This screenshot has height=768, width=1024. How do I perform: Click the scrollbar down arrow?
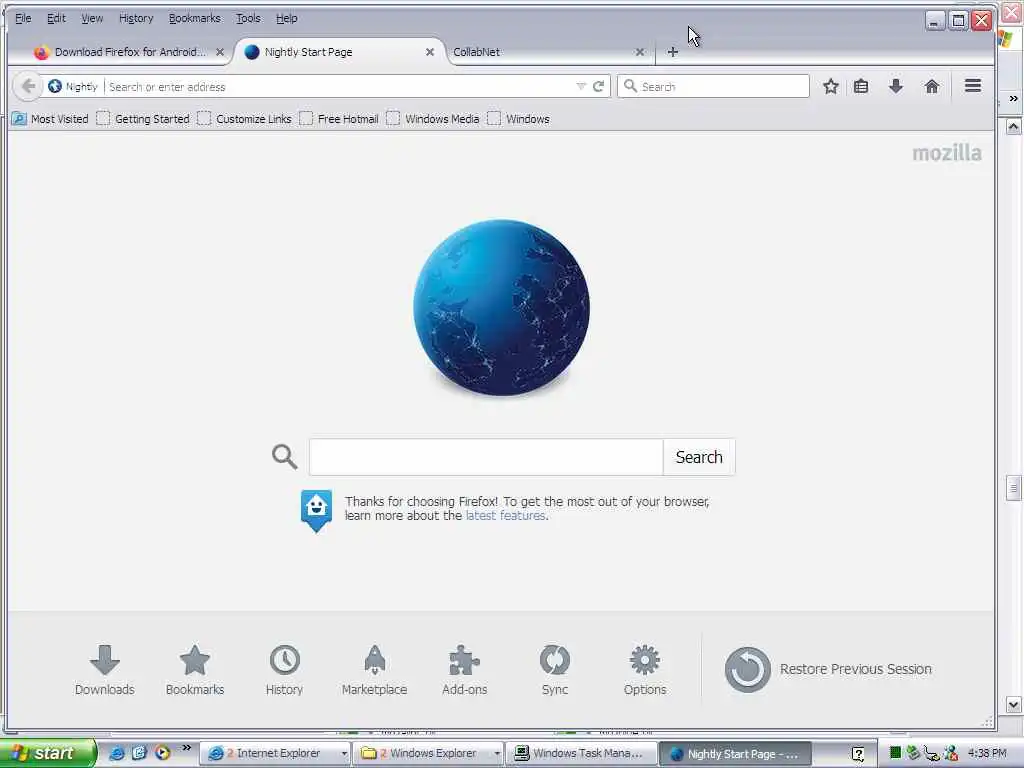click(x=1013, y=704)
